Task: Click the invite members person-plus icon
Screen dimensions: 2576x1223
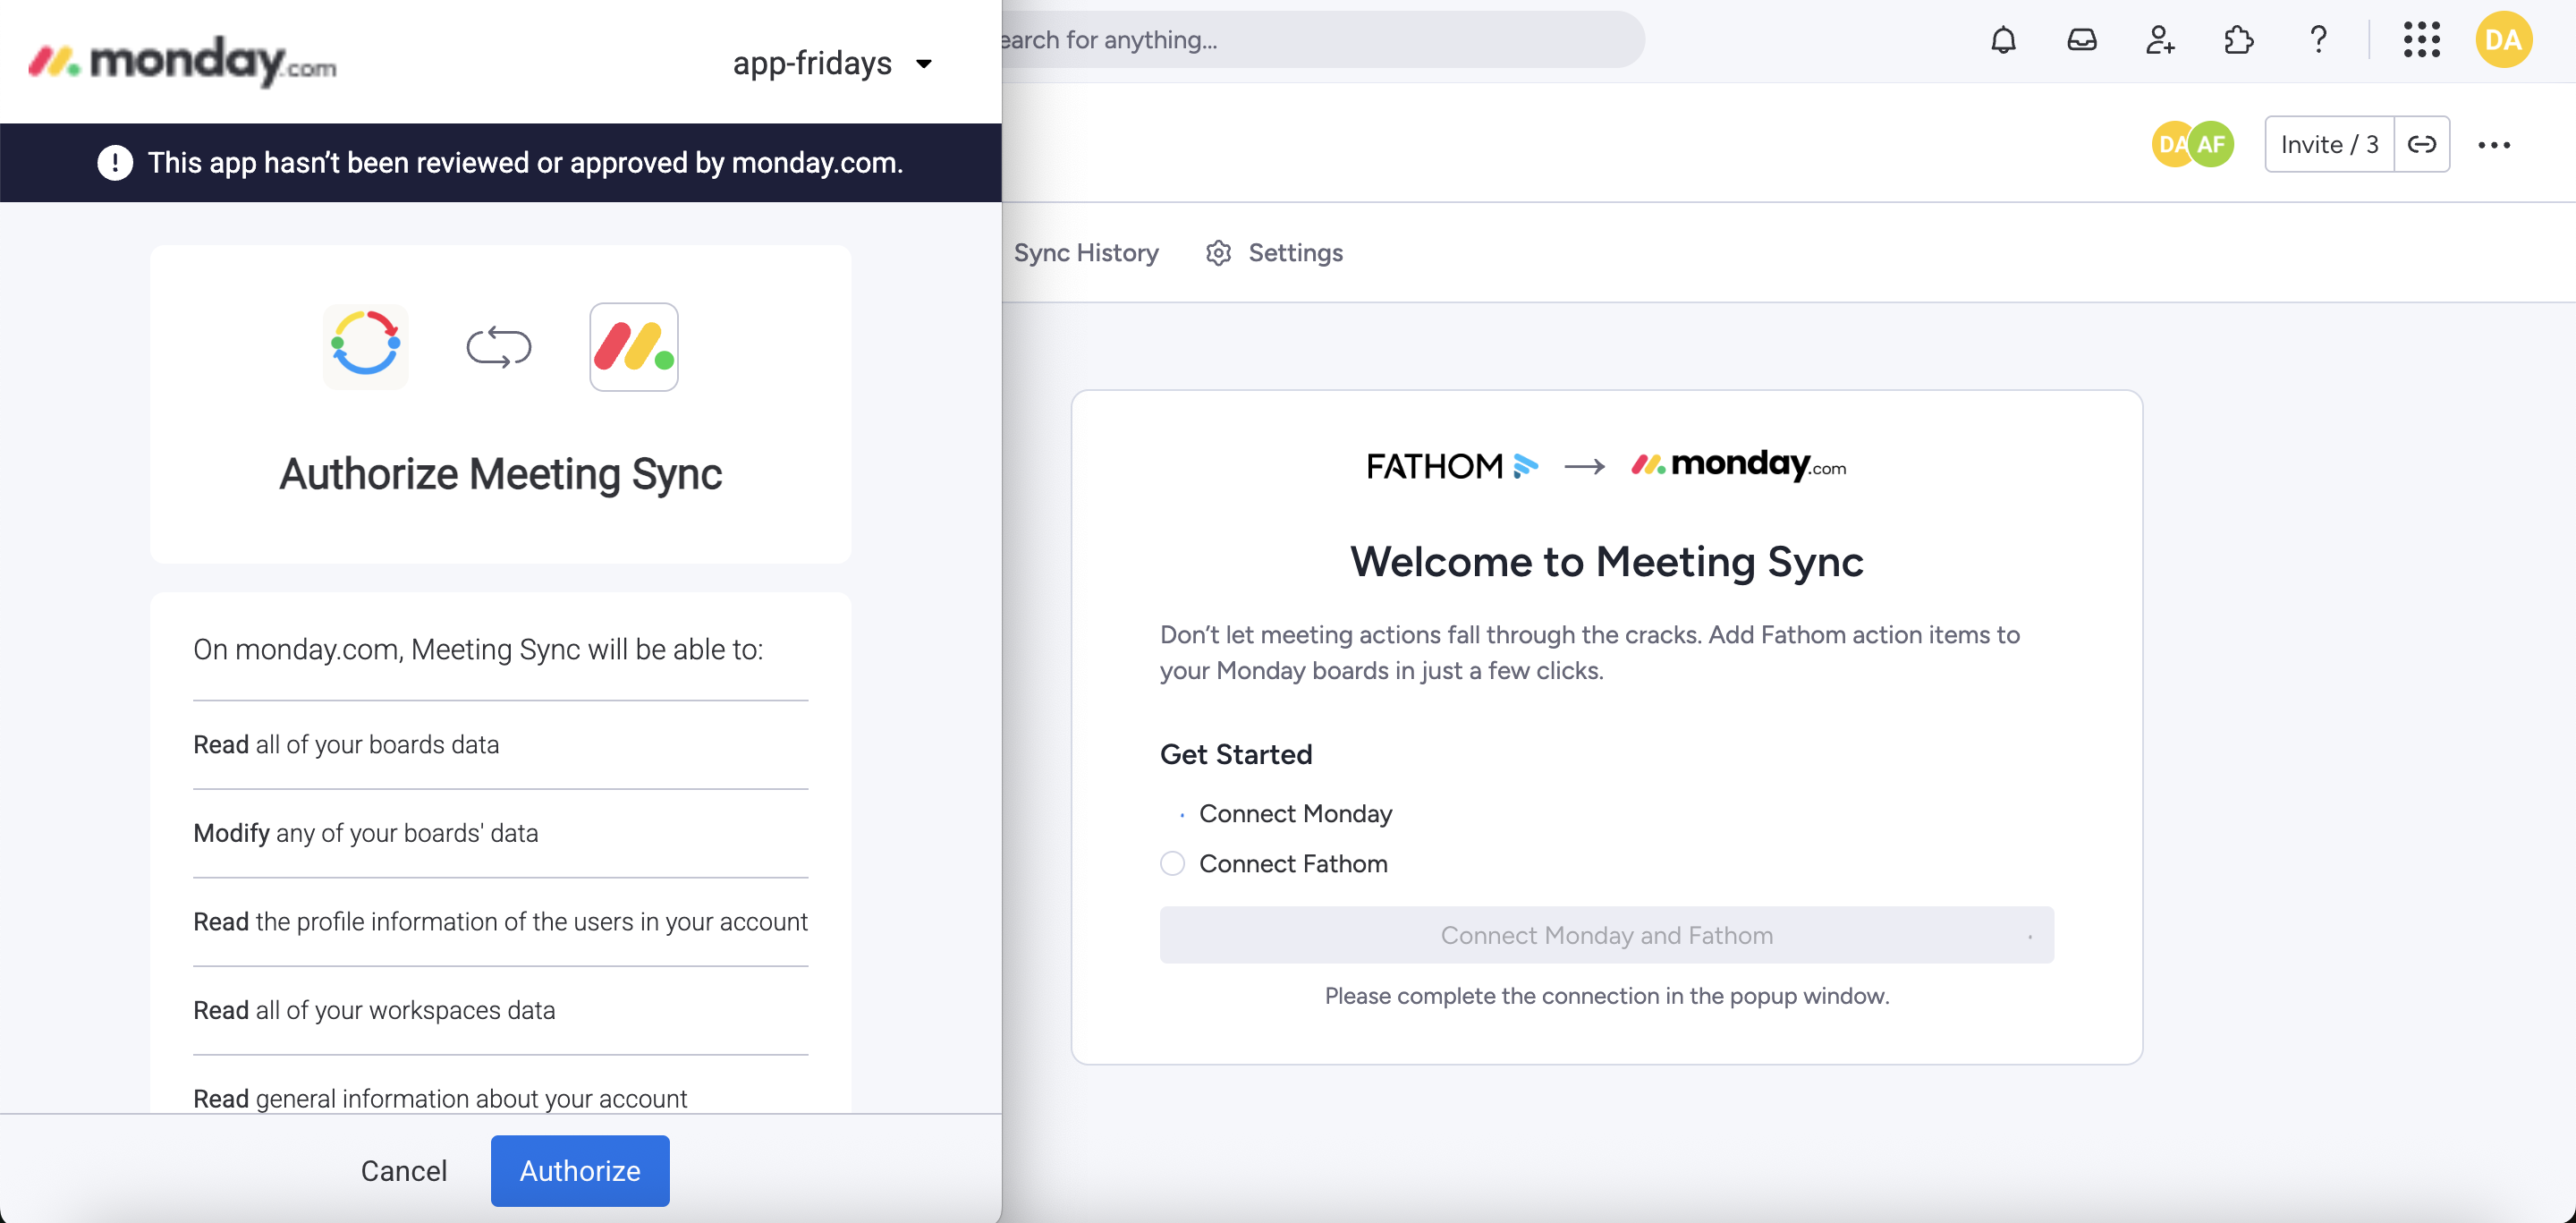Action: 2160,40
